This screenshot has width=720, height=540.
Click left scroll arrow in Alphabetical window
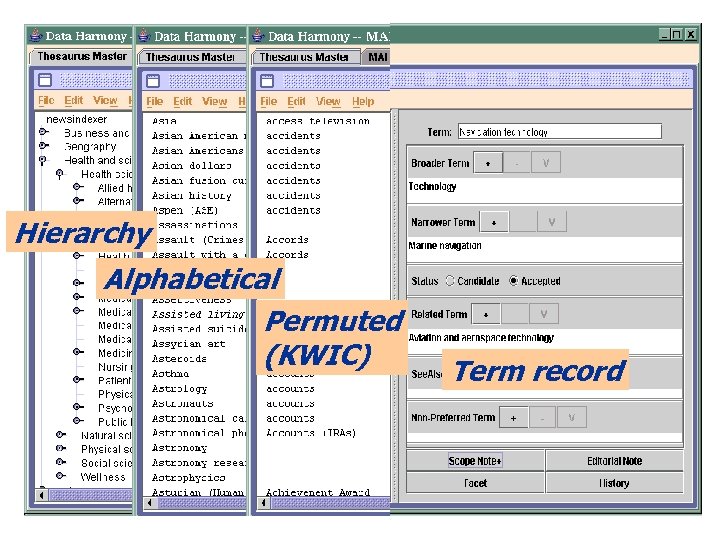click(149, 503)
